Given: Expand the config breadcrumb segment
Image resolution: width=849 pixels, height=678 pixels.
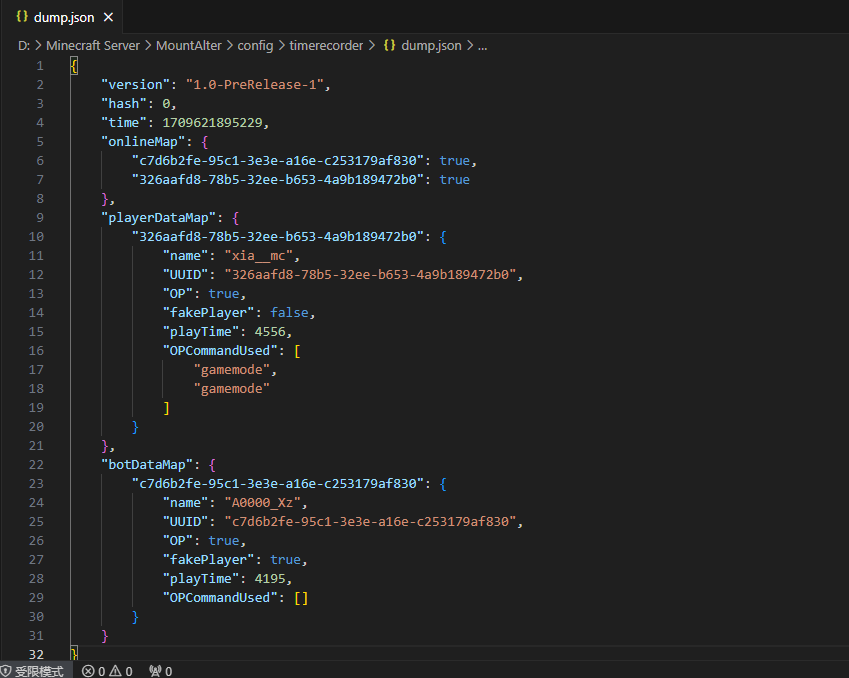Looking at the screenshot, I should click(x=255, y=45).
